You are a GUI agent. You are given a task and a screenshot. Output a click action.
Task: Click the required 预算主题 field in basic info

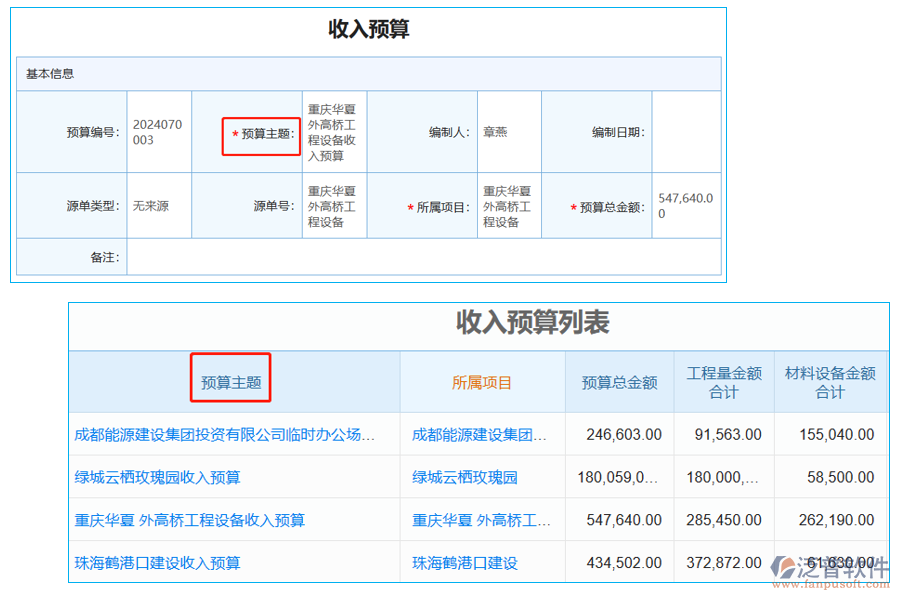pyautogui.click(x=261, y=133)
